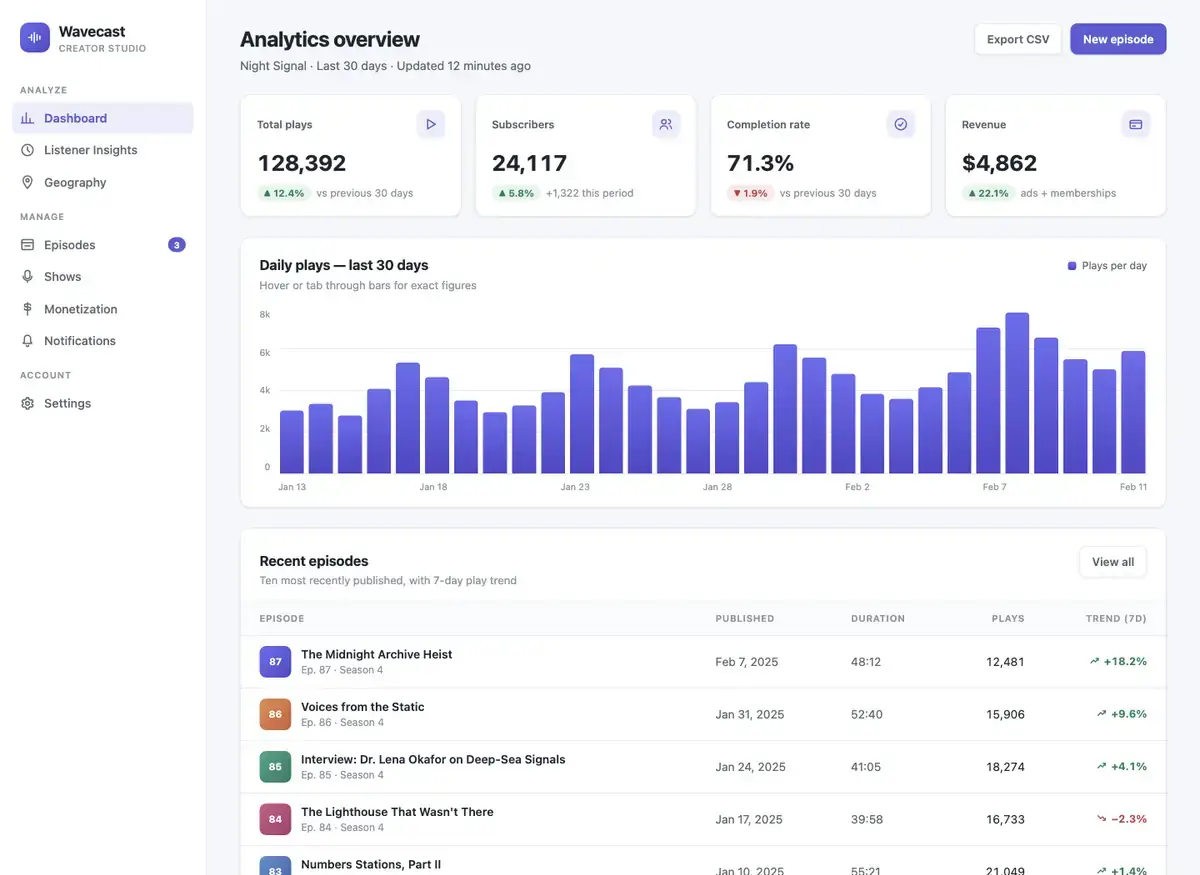Select the tallest bar in Daily plays chart
This screenshot has height=875, width=1200.
pos(1017,393)
